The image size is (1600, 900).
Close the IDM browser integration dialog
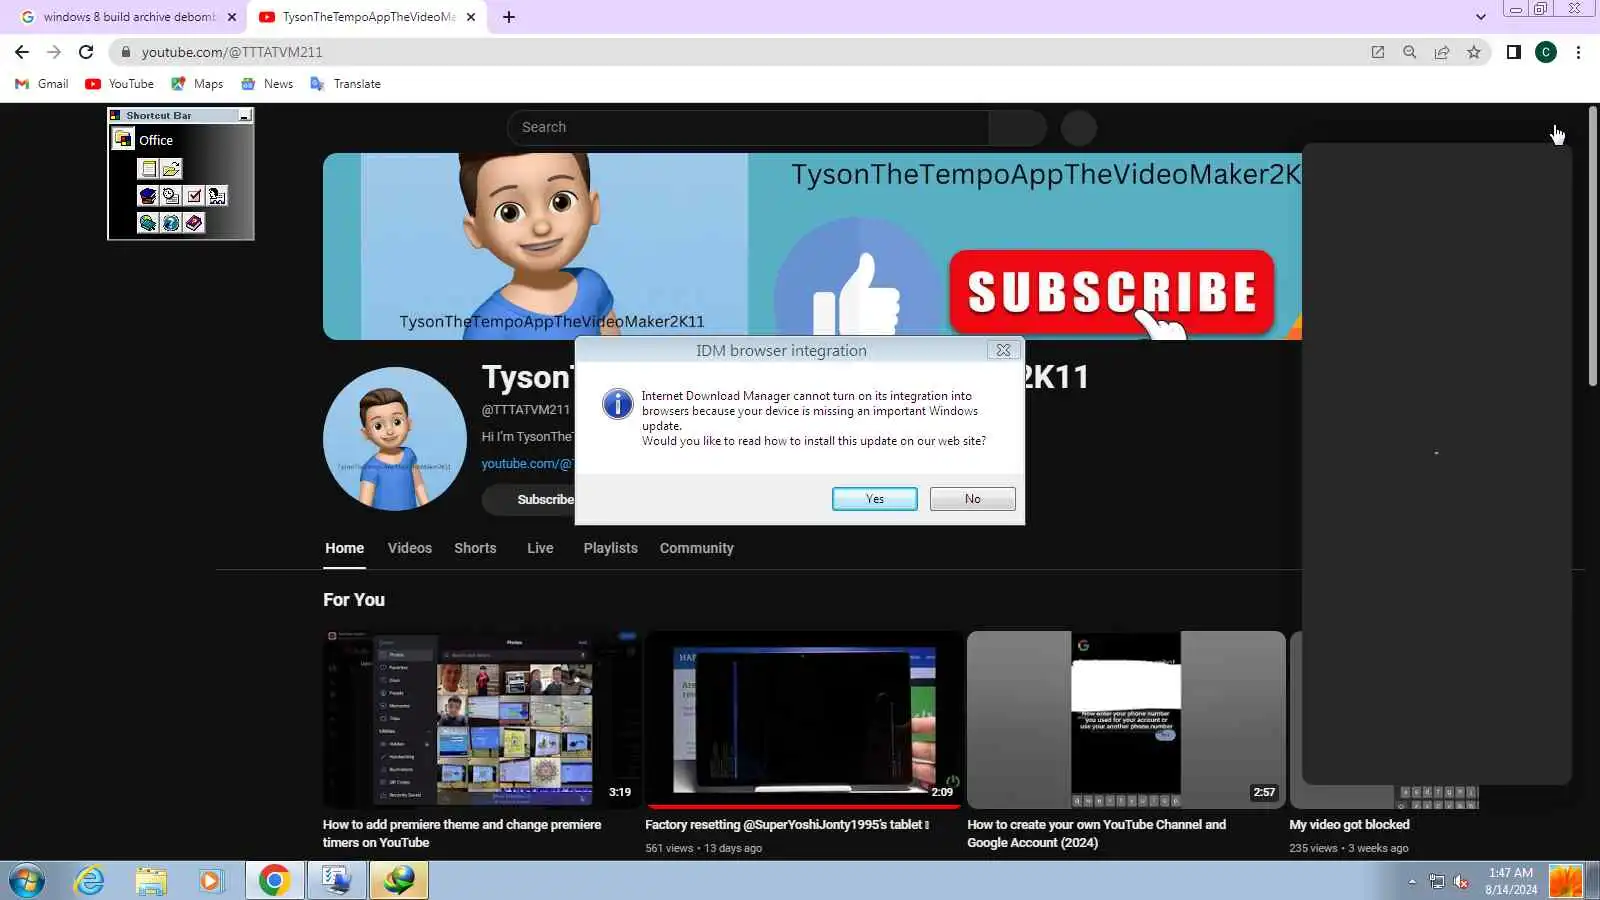pyautogui.click(x=1003, y=350)
